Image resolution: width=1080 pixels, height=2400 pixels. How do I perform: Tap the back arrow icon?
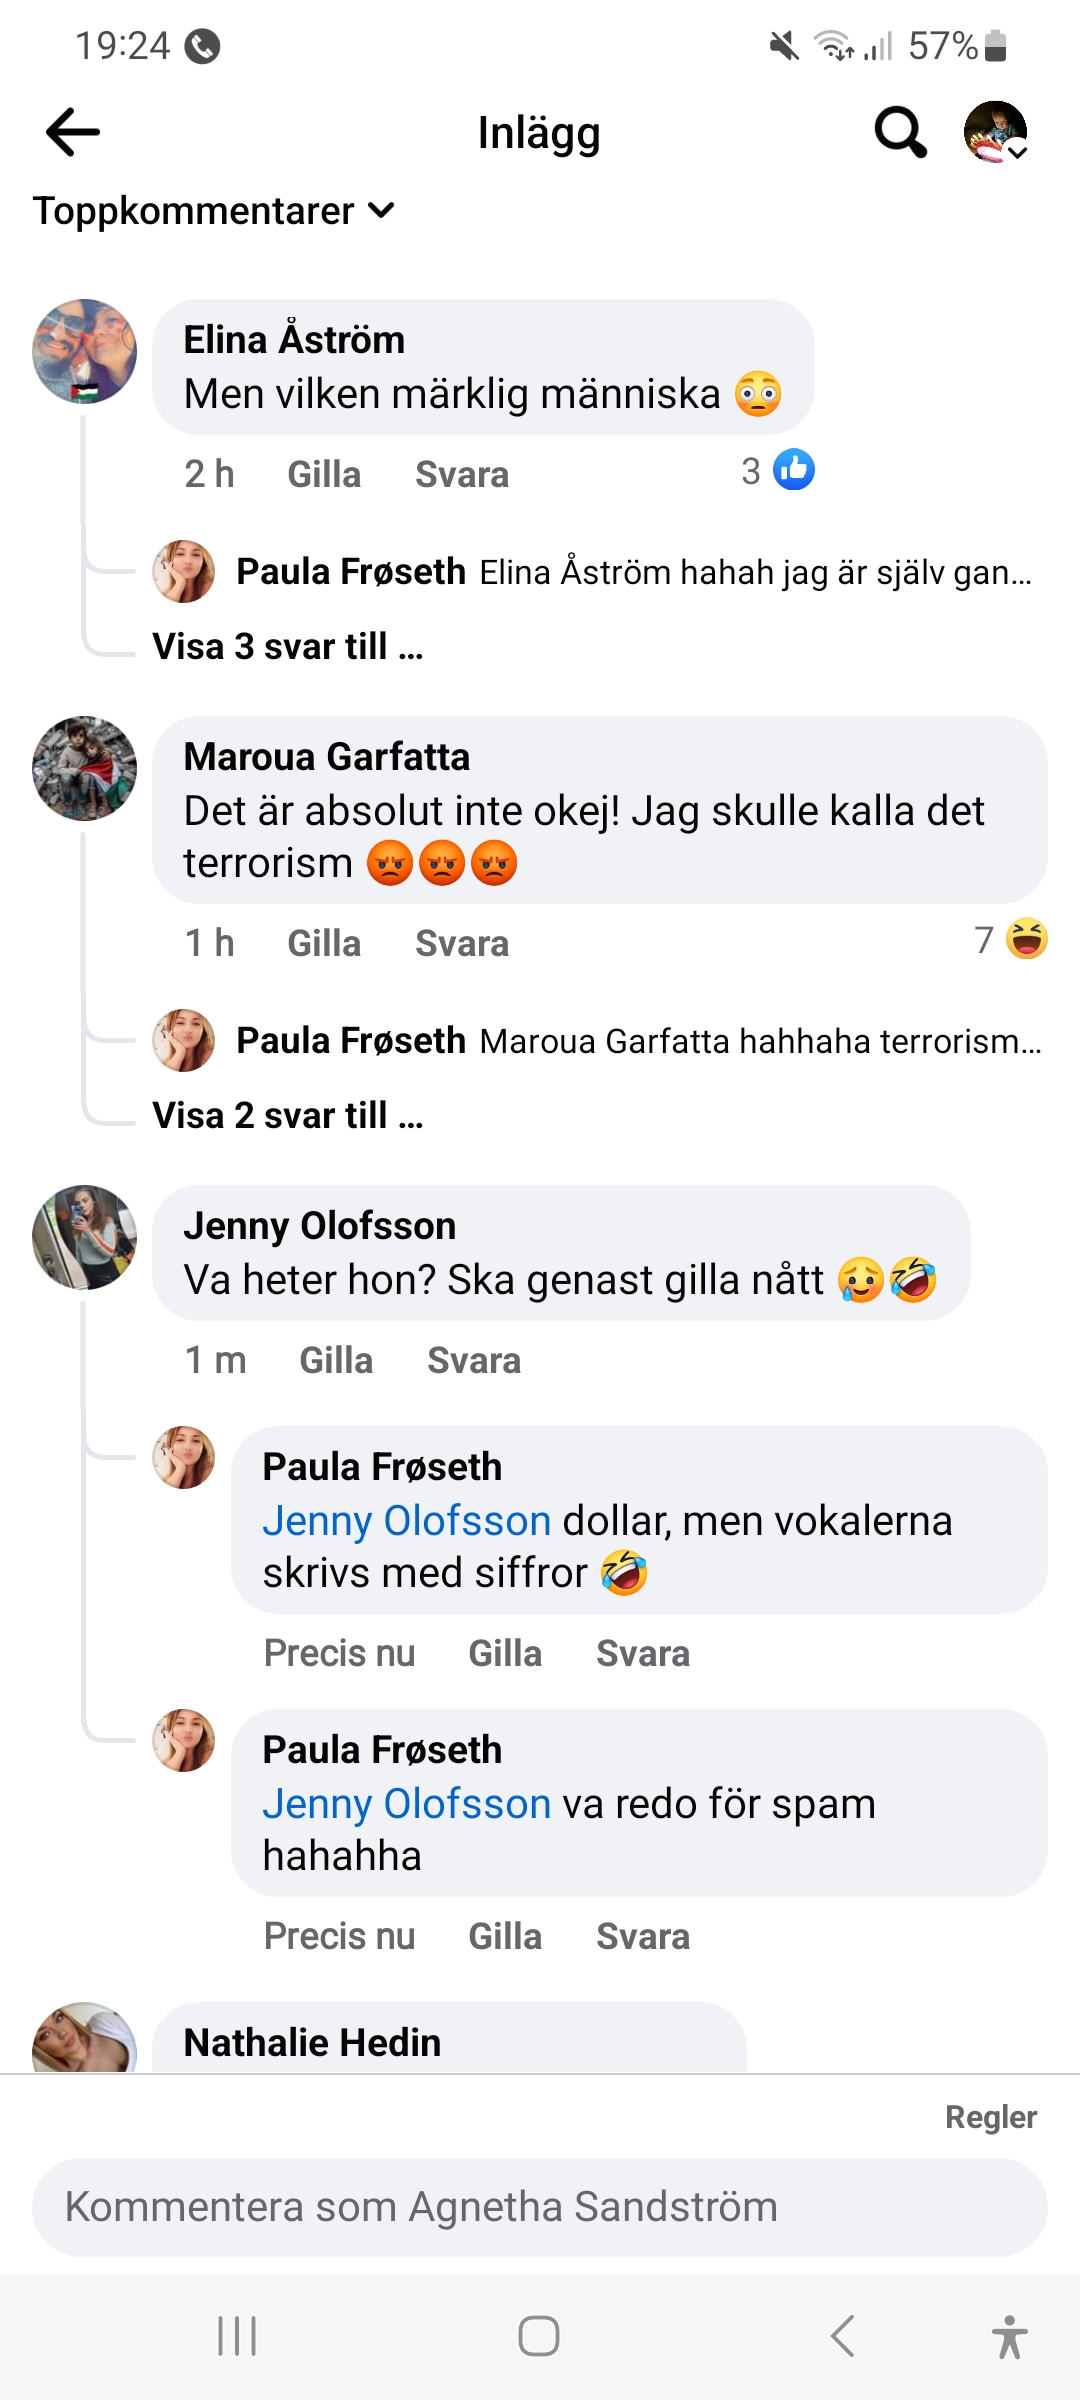(x=73, y=132)
